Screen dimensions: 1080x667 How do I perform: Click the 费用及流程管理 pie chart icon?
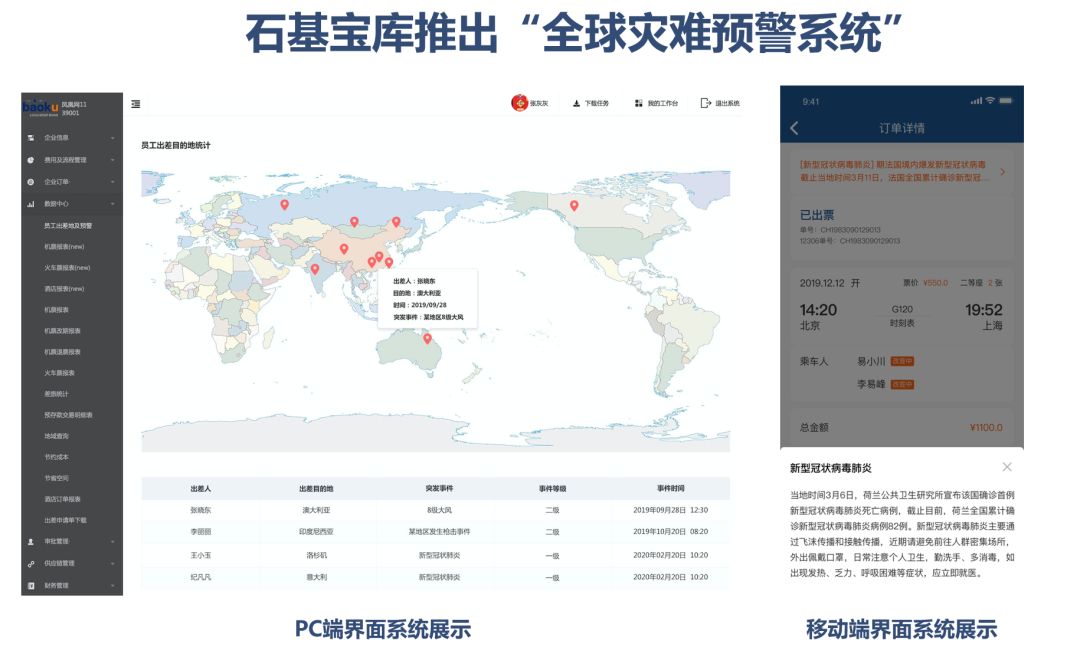(30, 160)
